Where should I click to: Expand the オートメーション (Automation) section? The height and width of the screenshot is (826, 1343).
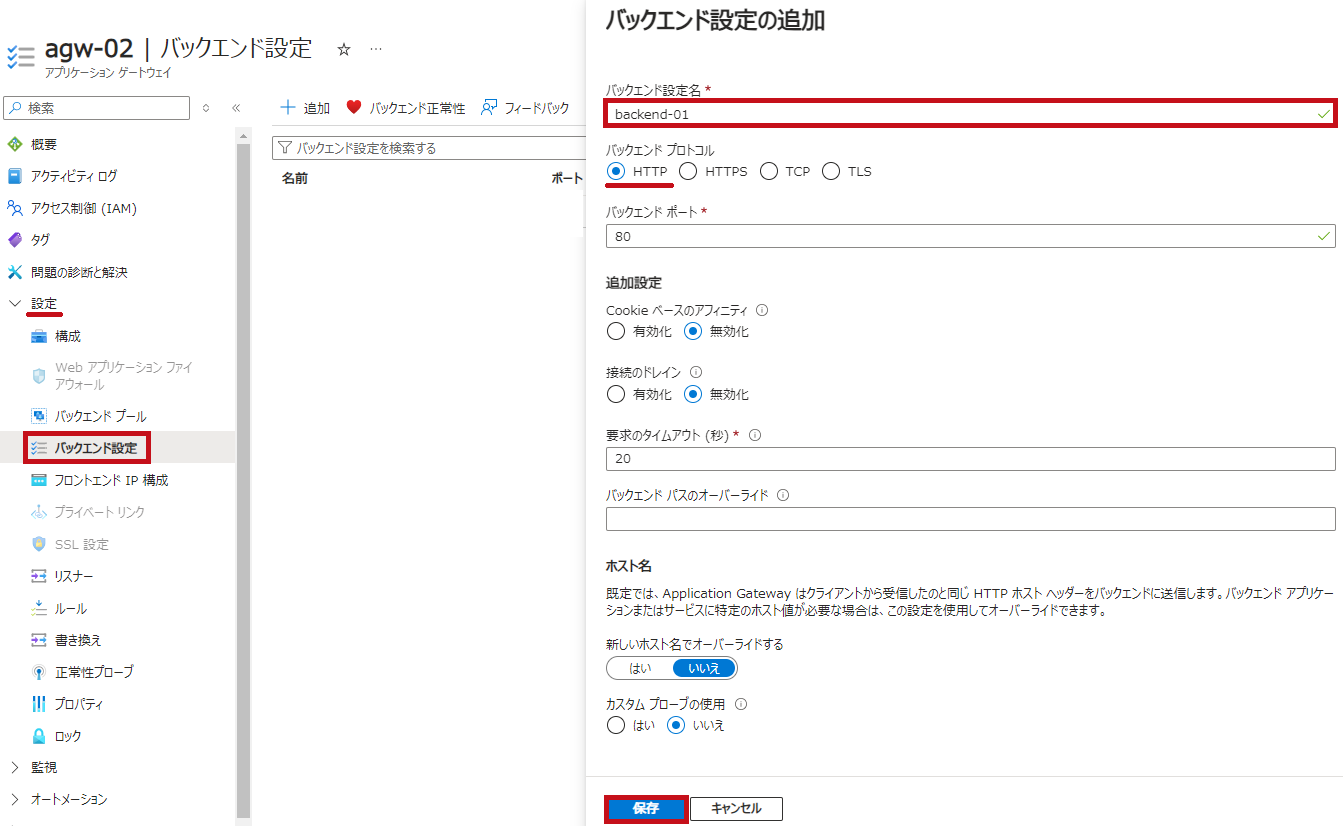(x=14, y=800)
